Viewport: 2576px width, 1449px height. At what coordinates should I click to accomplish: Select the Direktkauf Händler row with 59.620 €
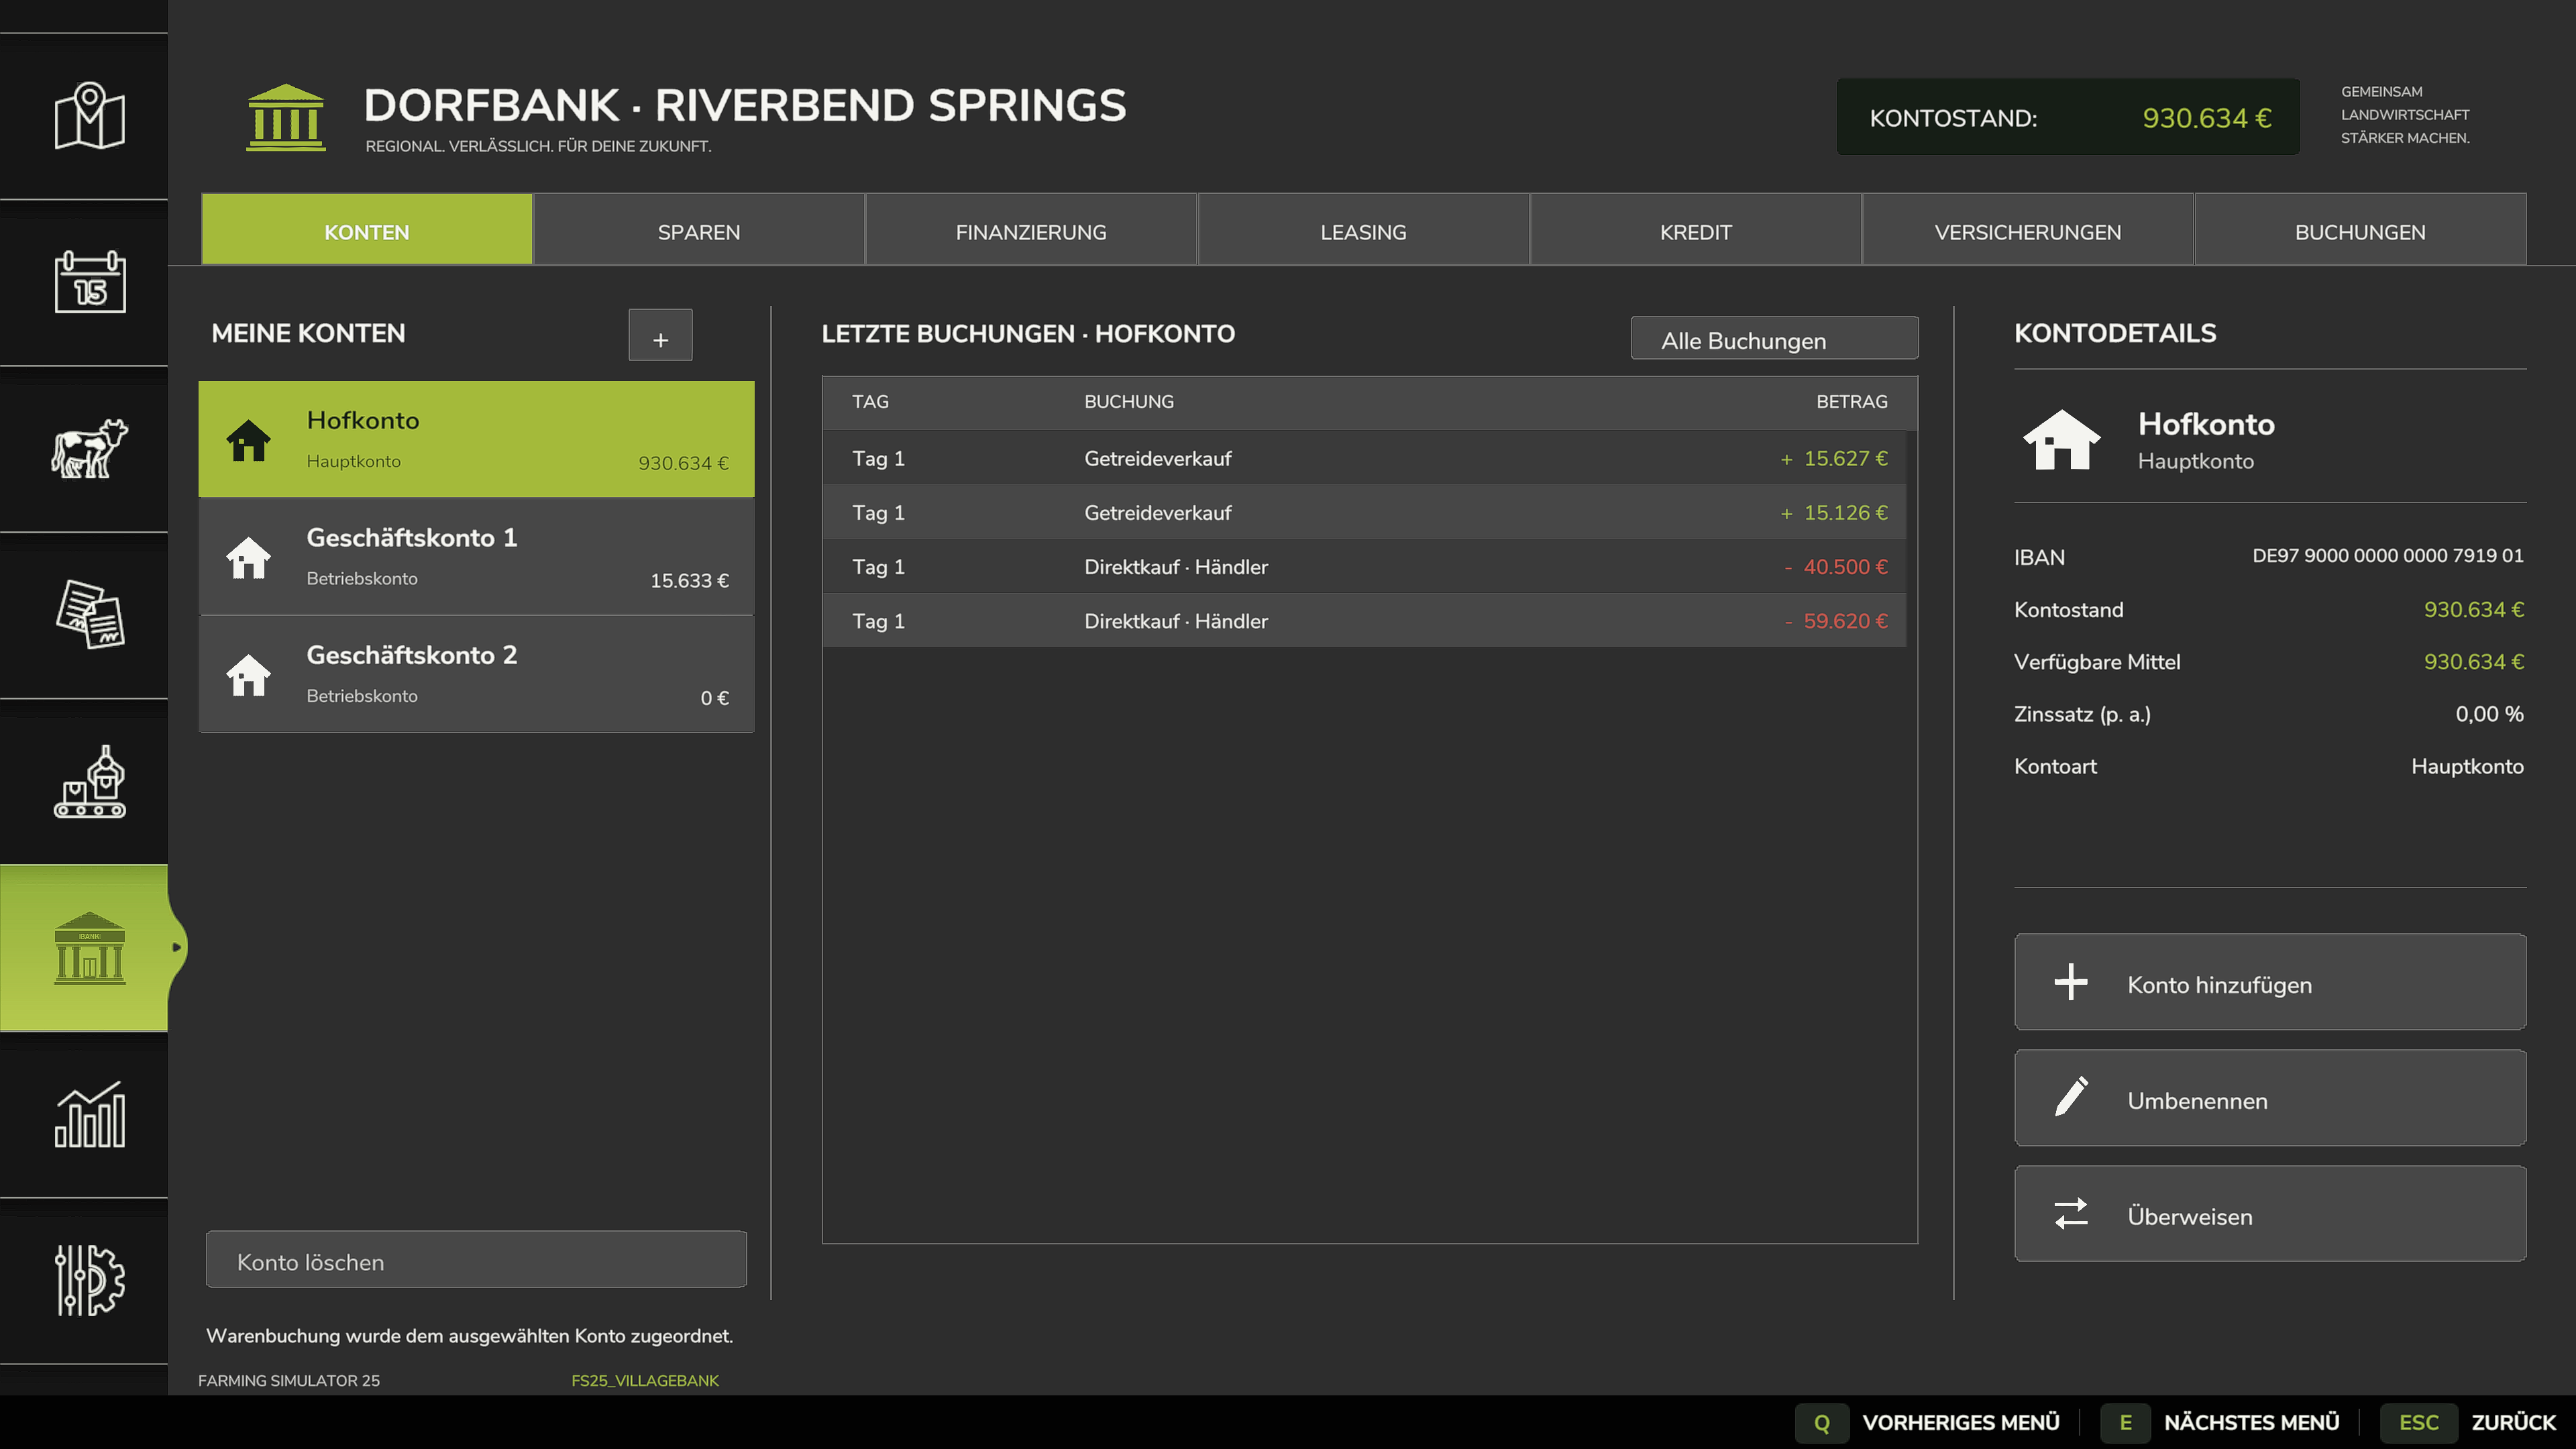pos(1364,620)
